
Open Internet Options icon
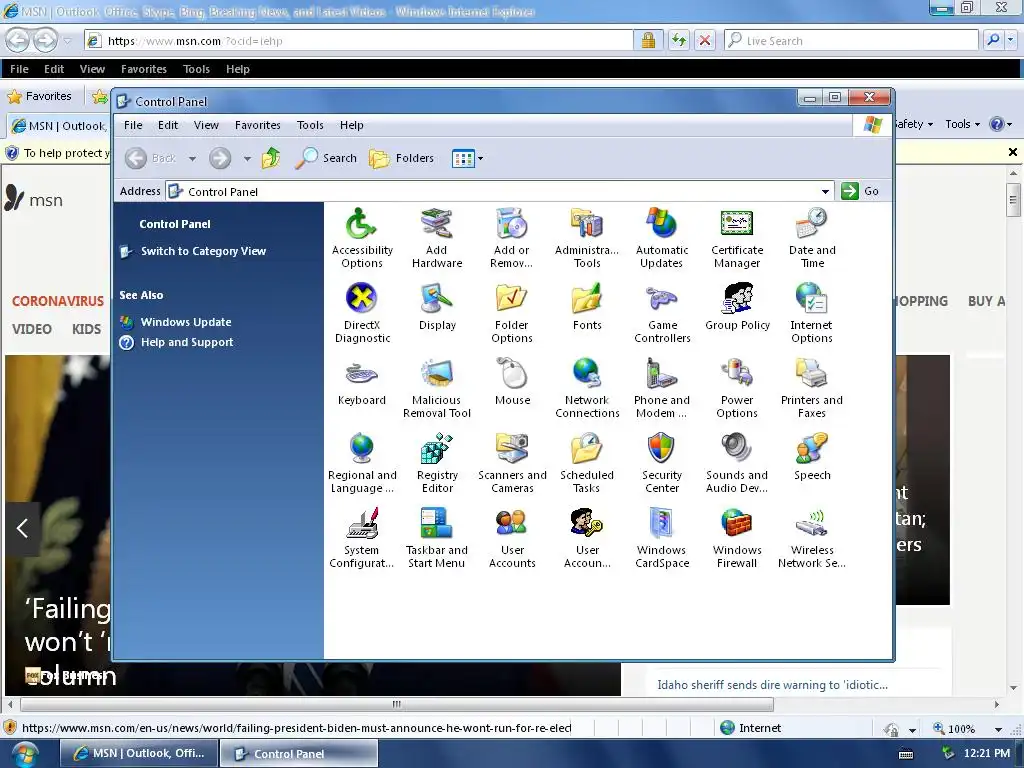coord(812,313)
